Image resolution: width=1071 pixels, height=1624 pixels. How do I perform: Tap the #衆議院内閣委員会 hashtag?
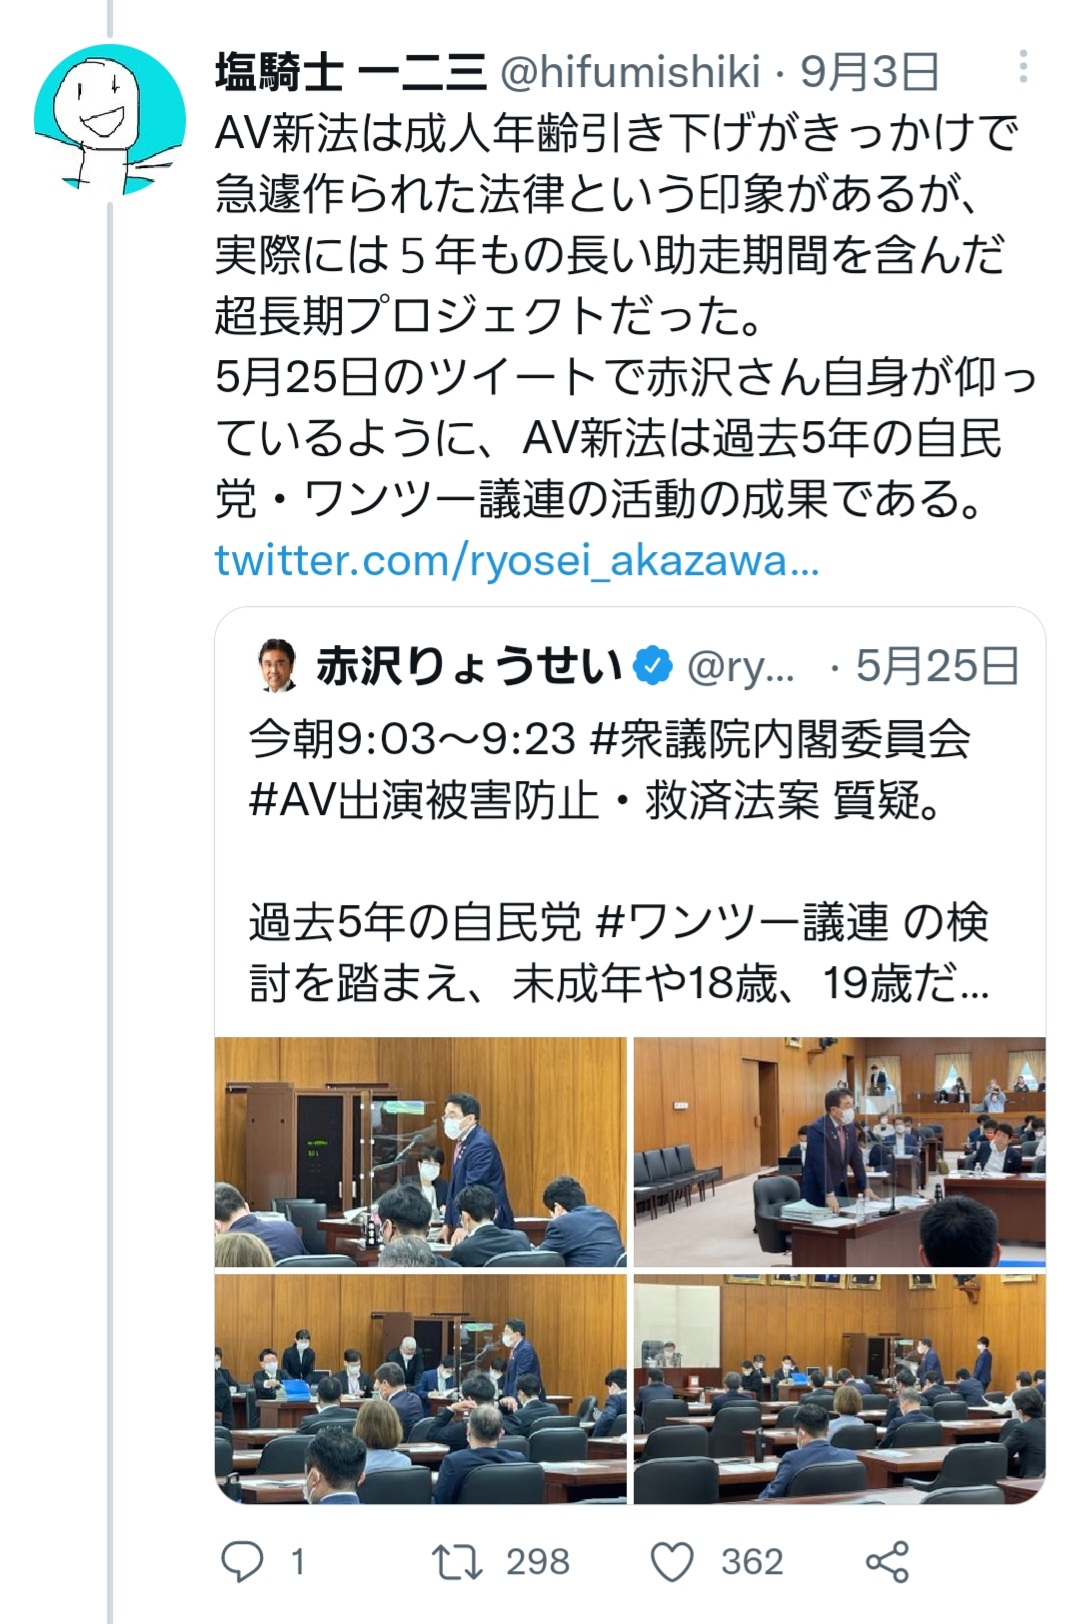click(781, 740)
